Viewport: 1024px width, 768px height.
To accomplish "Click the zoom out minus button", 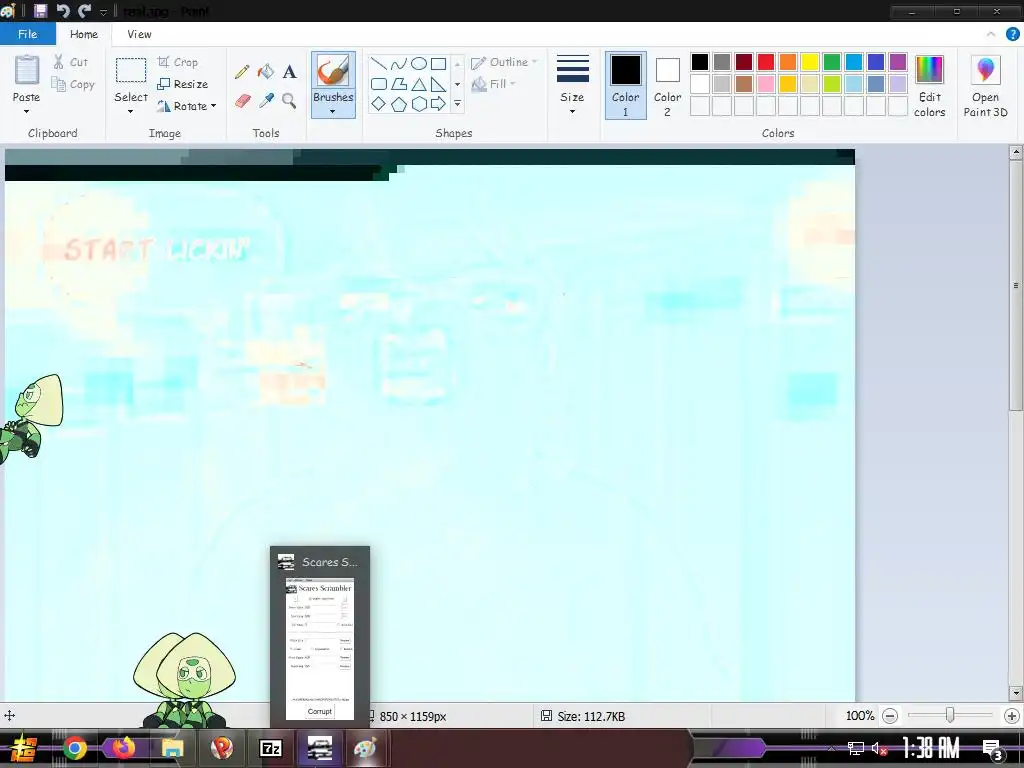I will point(890,716).
